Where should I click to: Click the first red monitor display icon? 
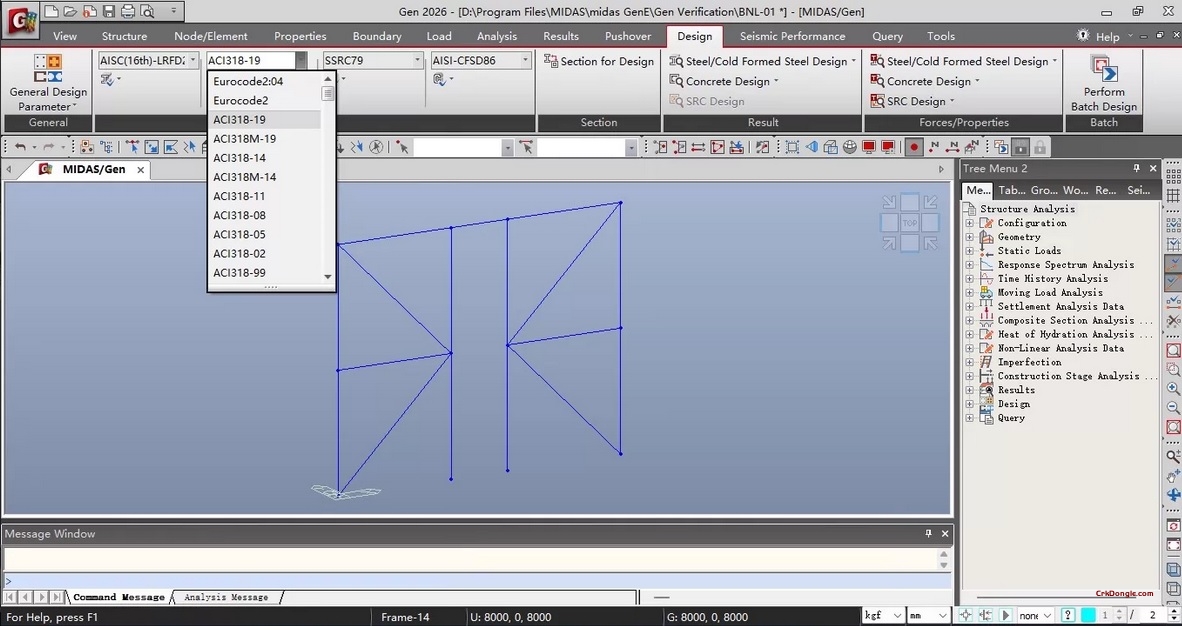click(869, 147)
